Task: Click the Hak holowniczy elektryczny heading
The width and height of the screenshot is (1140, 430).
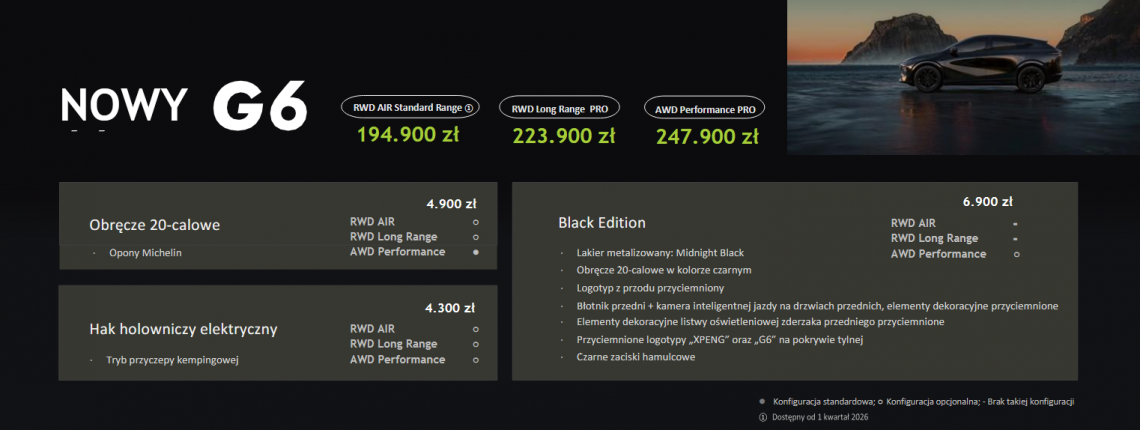Action: [183, 328]
